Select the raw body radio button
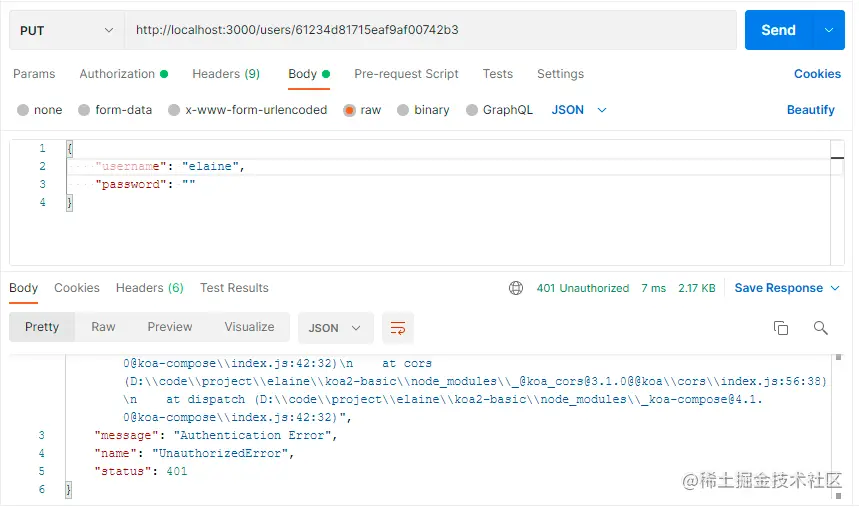The height and width of the screenshot is (507, 859). tap(349, 110)
